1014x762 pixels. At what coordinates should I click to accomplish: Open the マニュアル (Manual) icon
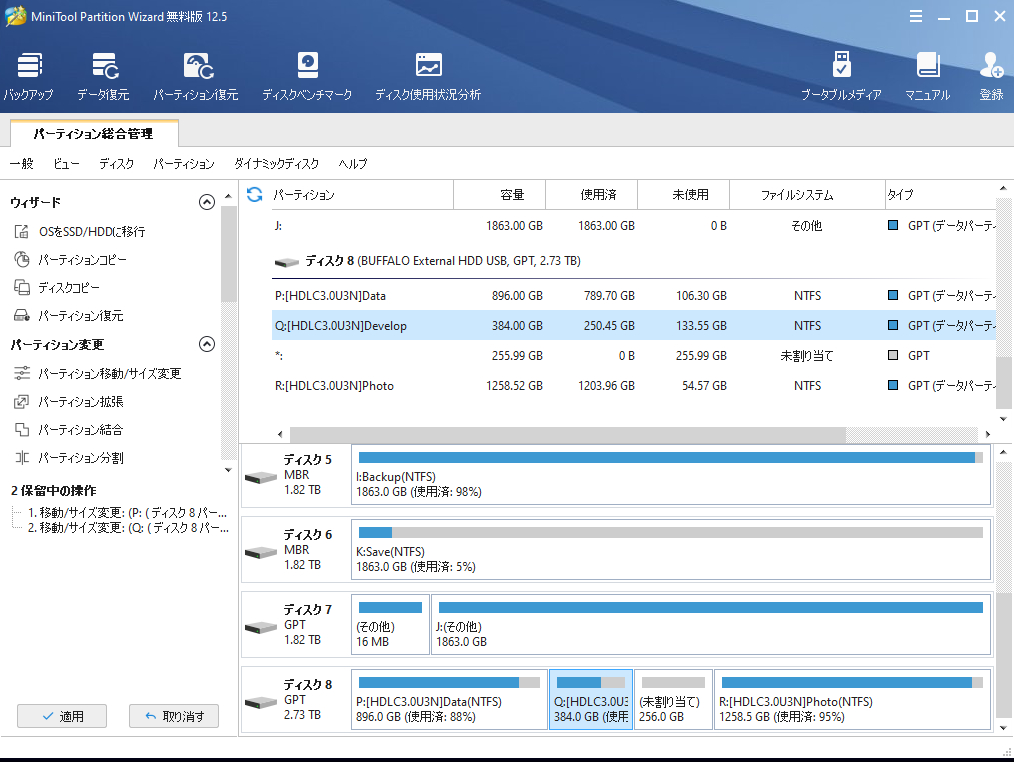point(927,77)
